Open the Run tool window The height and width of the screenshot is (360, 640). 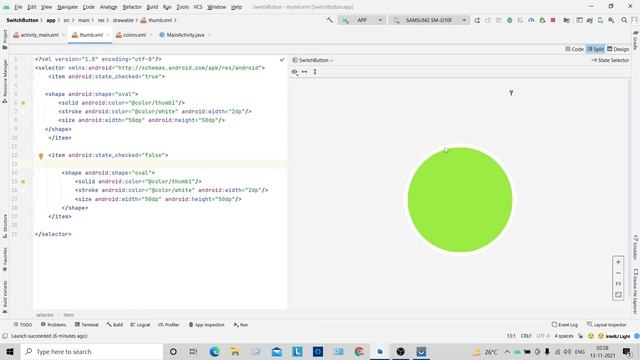(x=241, y=324)
